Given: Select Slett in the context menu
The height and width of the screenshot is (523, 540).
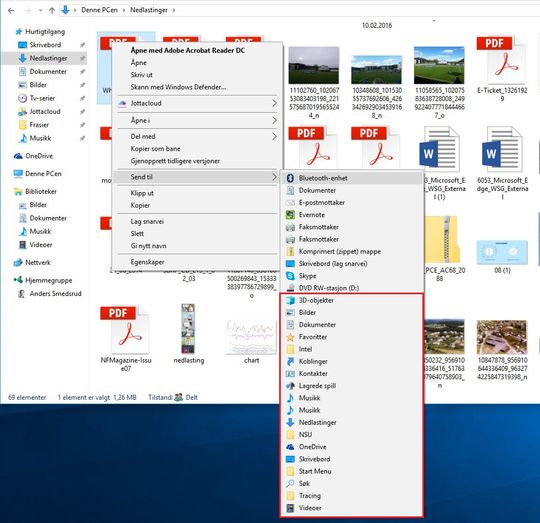Looking at the screenshot, I should click(137, 233).
